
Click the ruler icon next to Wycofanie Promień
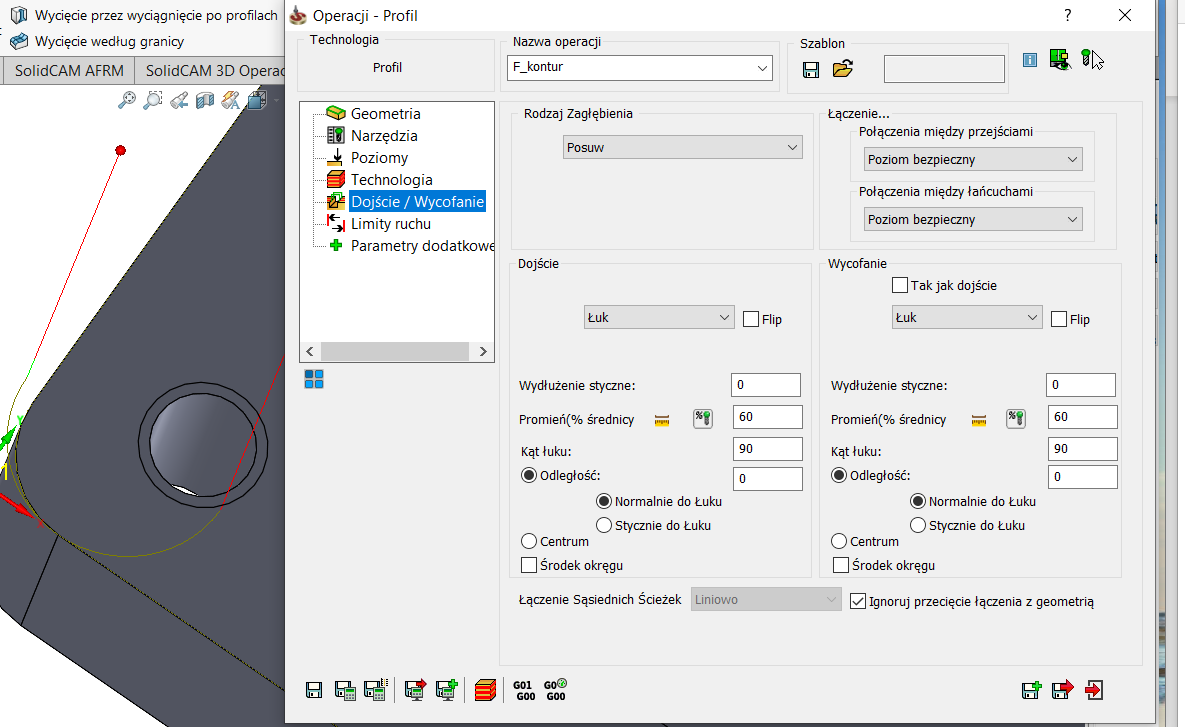979,420
